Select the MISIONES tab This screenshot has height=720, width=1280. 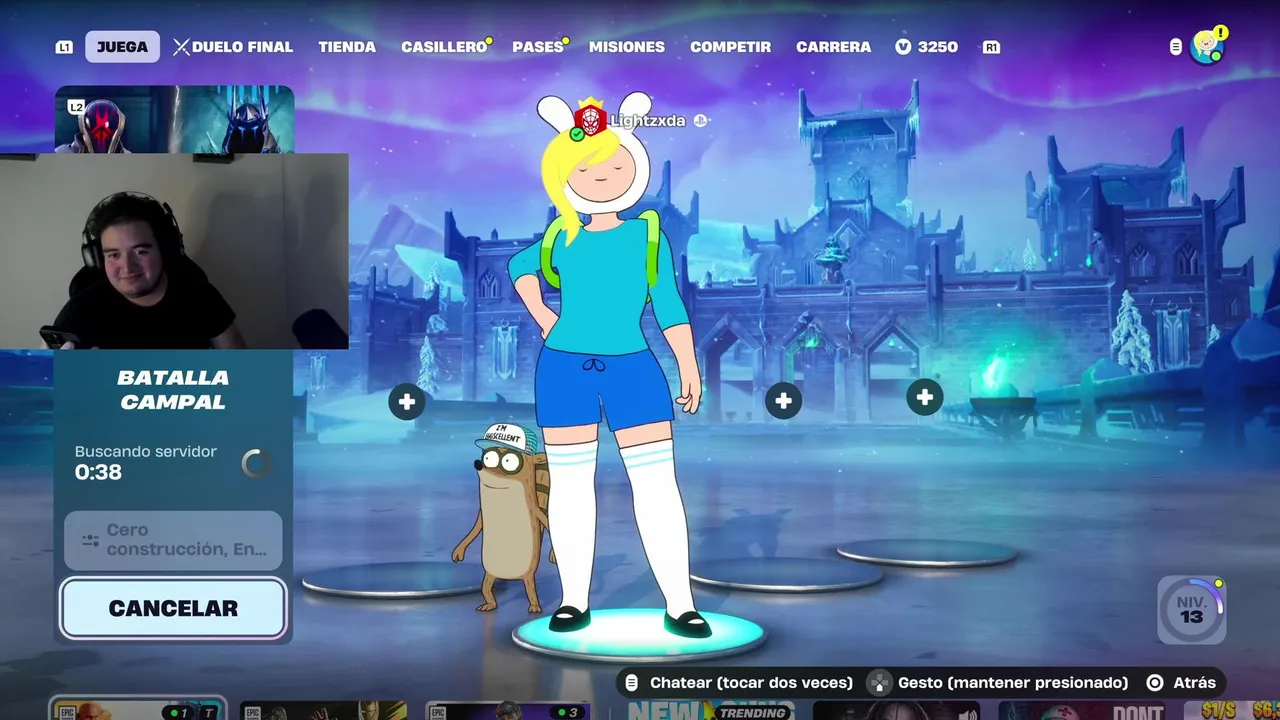(626, 47)
